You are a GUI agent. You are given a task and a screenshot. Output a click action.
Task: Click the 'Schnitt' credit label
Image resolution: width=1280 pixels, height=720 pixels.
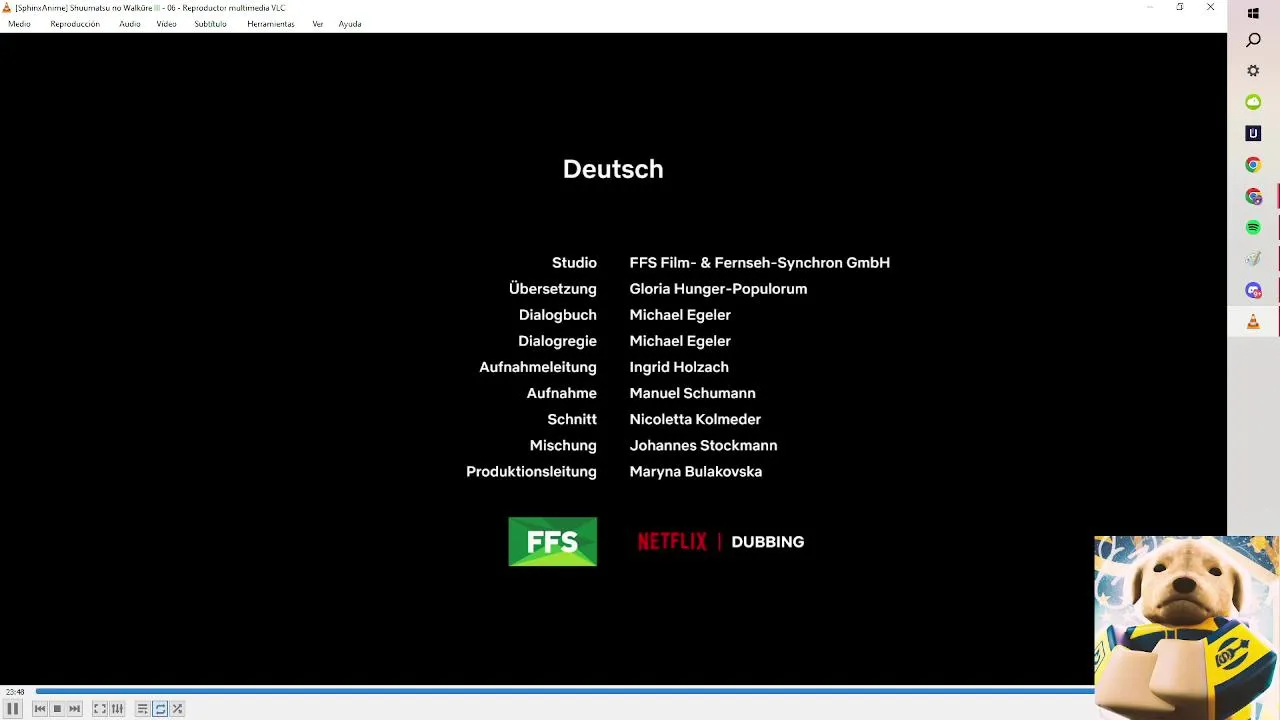point(572,419)
